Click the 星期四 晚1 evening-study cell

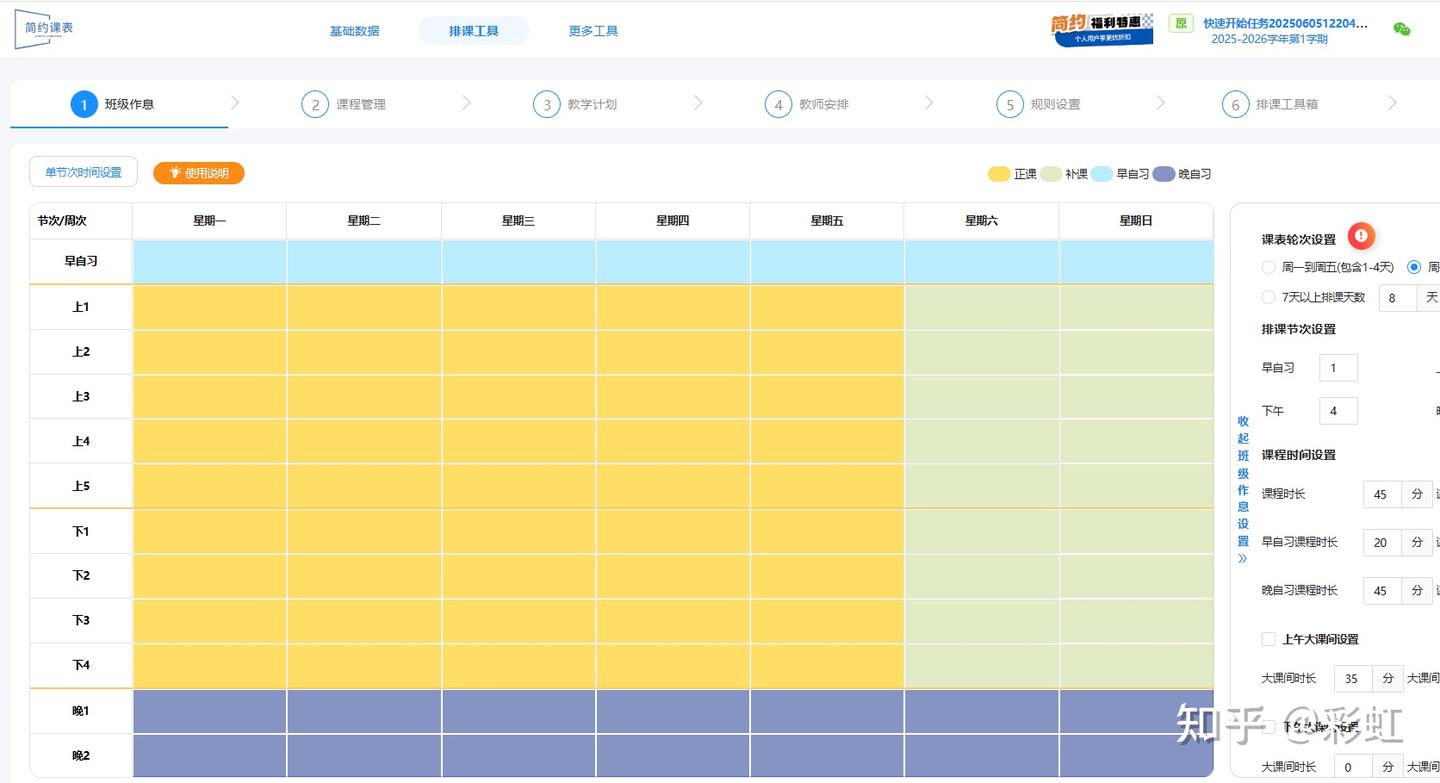[673, 711]
